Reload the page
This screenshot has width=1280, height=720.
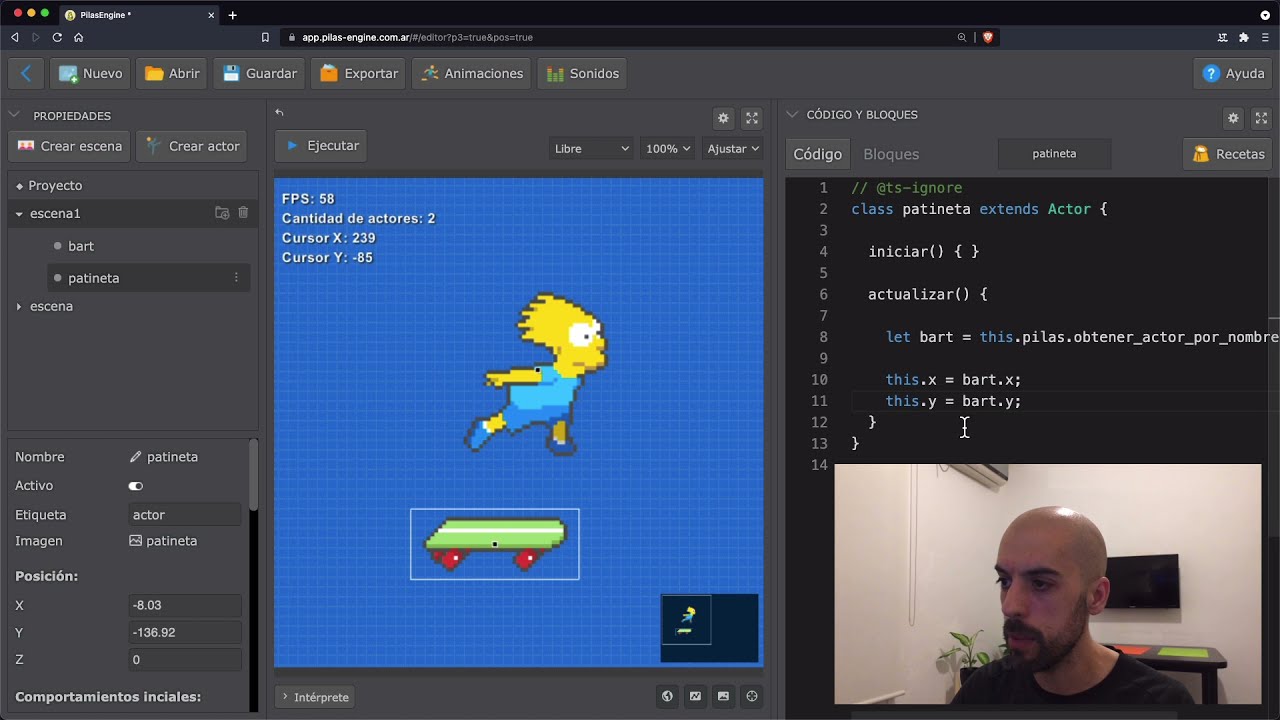[x=57, y=37]
